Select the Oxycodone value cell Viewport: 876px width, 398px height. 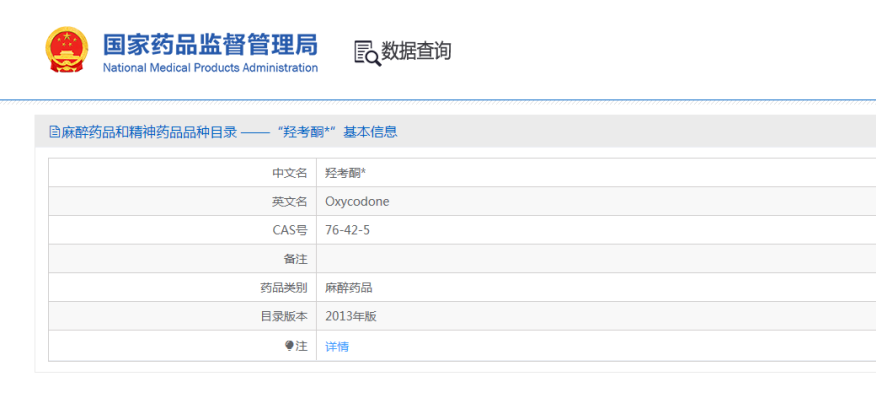pos(596,202)
